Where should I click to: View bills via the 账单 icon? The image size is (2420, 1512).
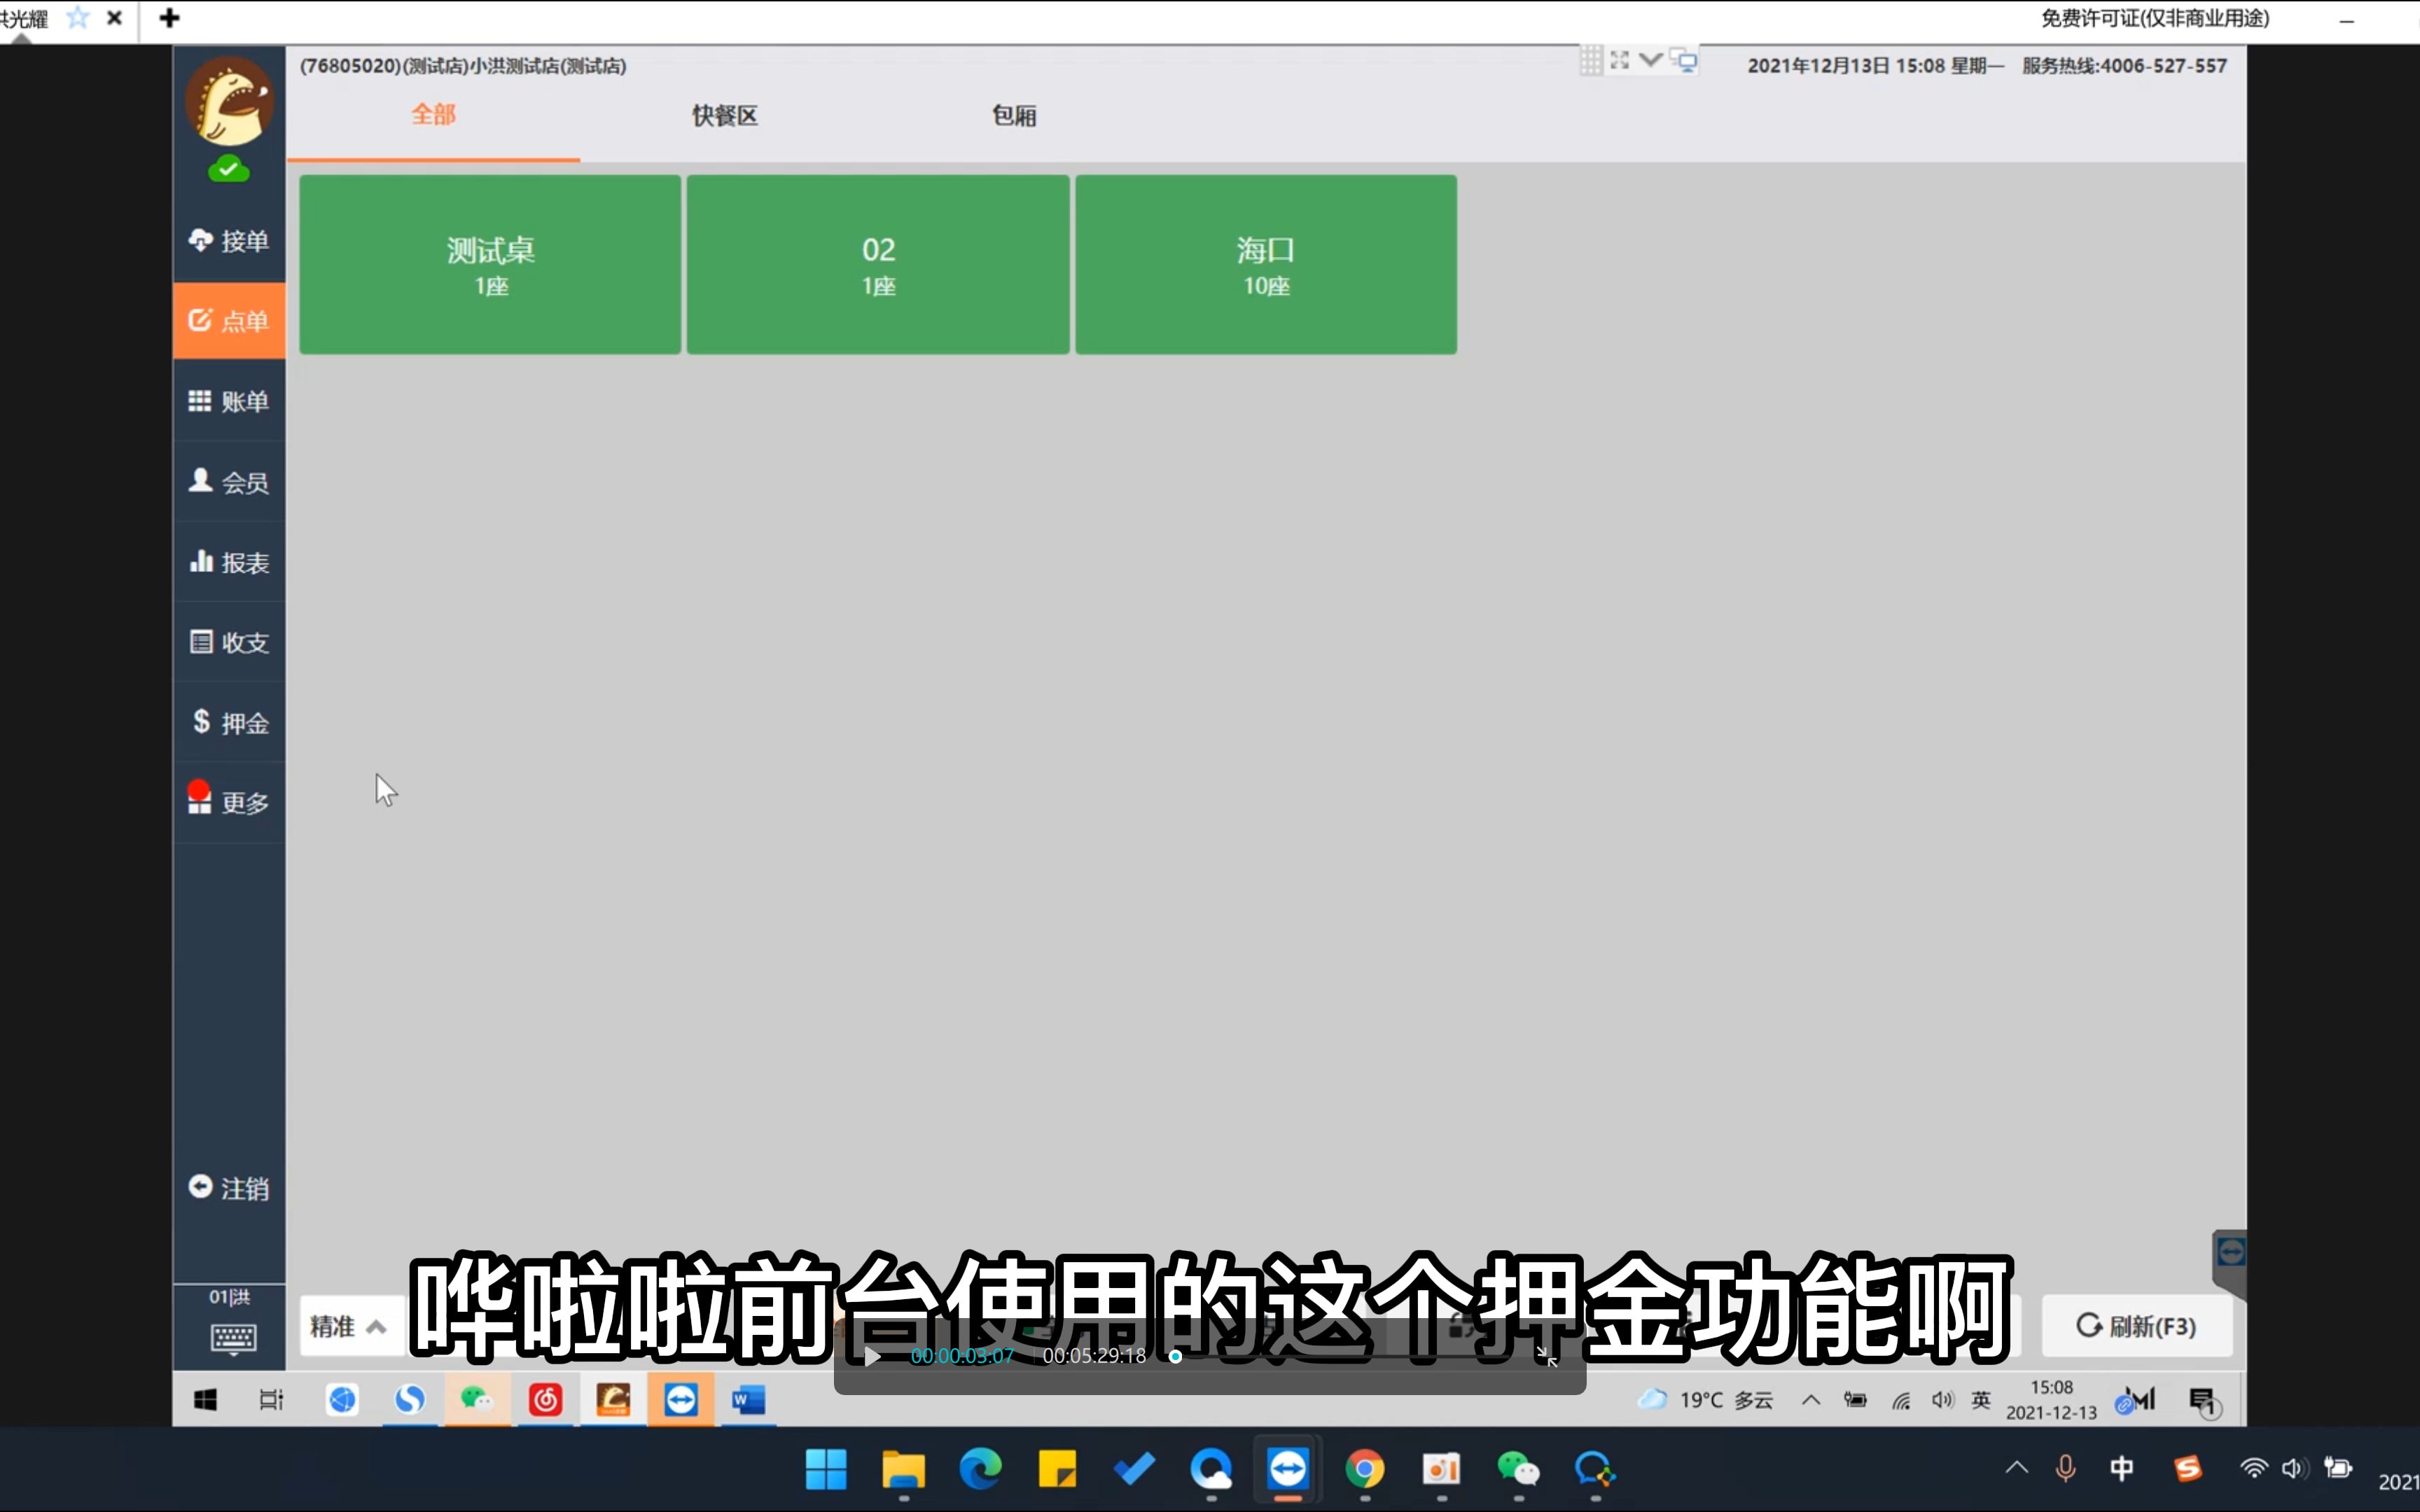(228, 401)
